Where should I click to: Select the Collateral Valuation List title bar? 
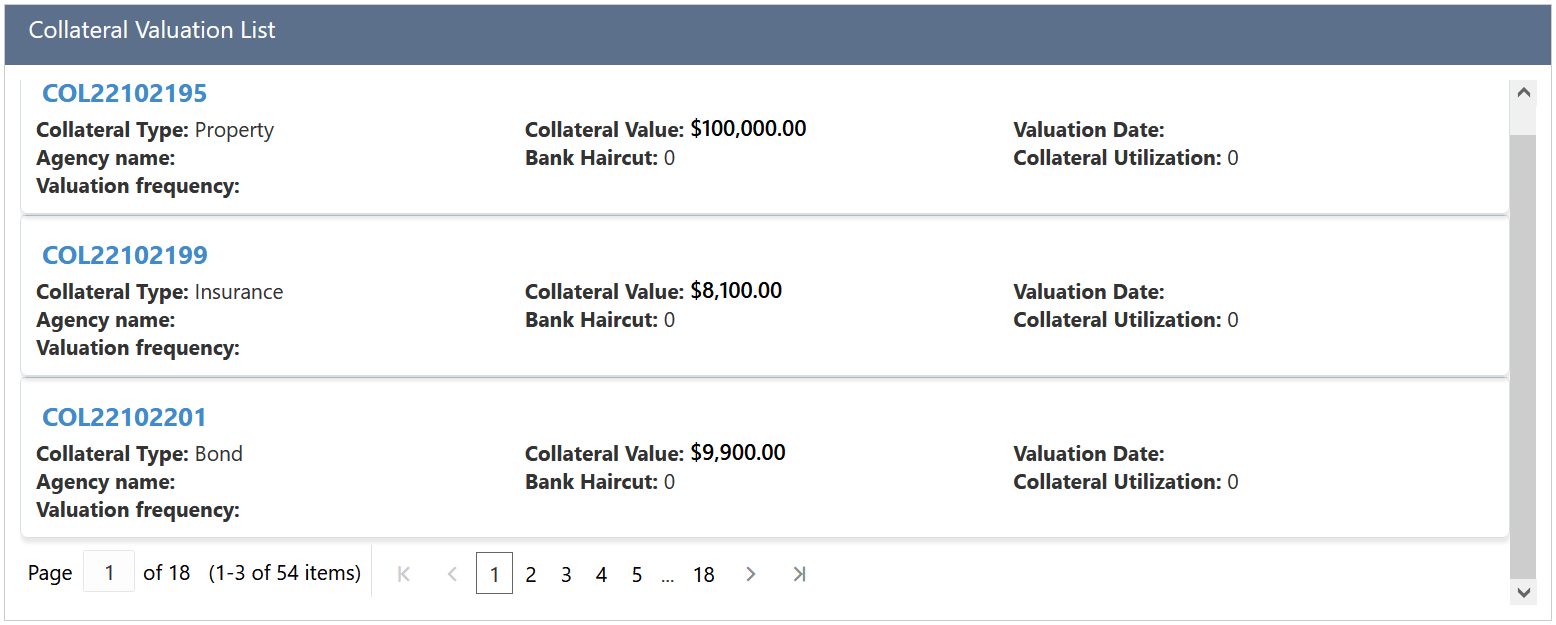point(152,29)
